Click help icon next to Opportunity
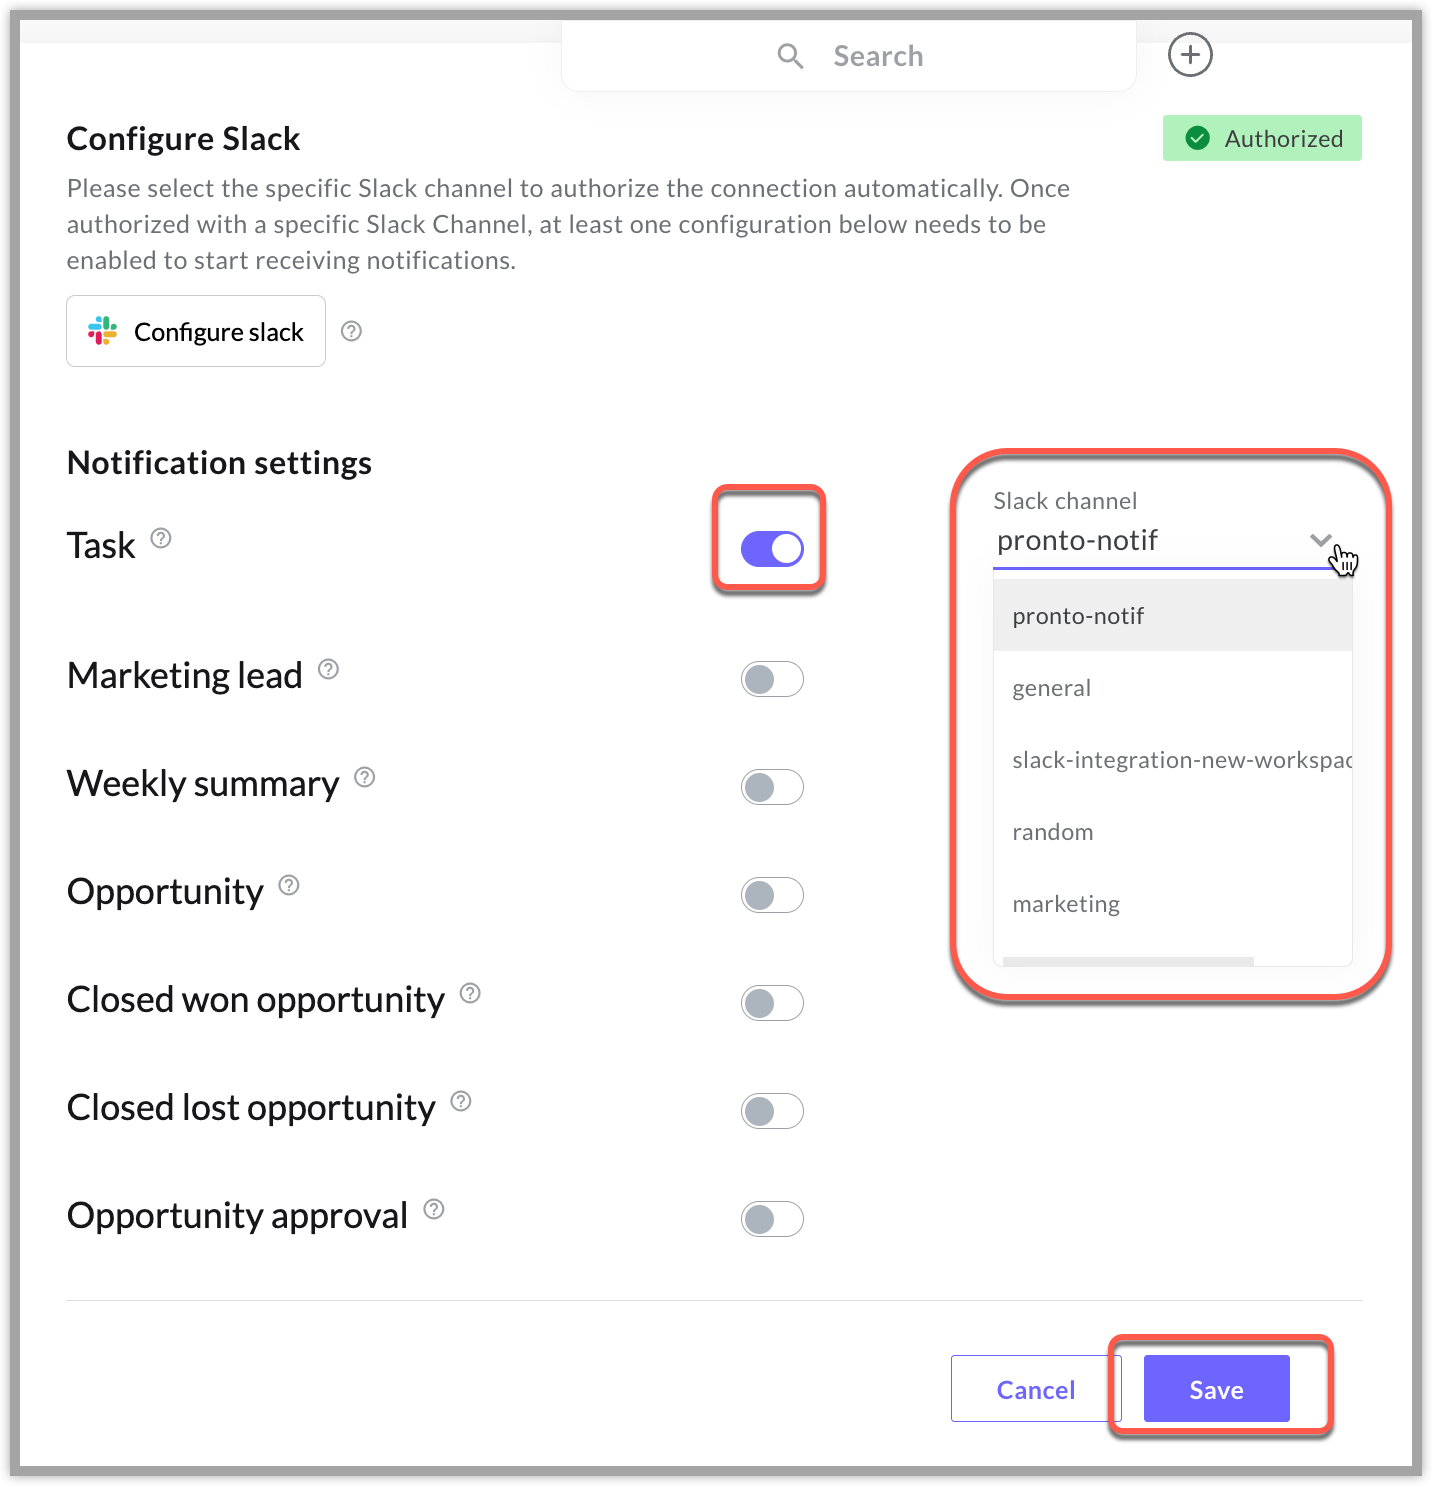This screenshot has width=1432, height=1486. [289, 885]
